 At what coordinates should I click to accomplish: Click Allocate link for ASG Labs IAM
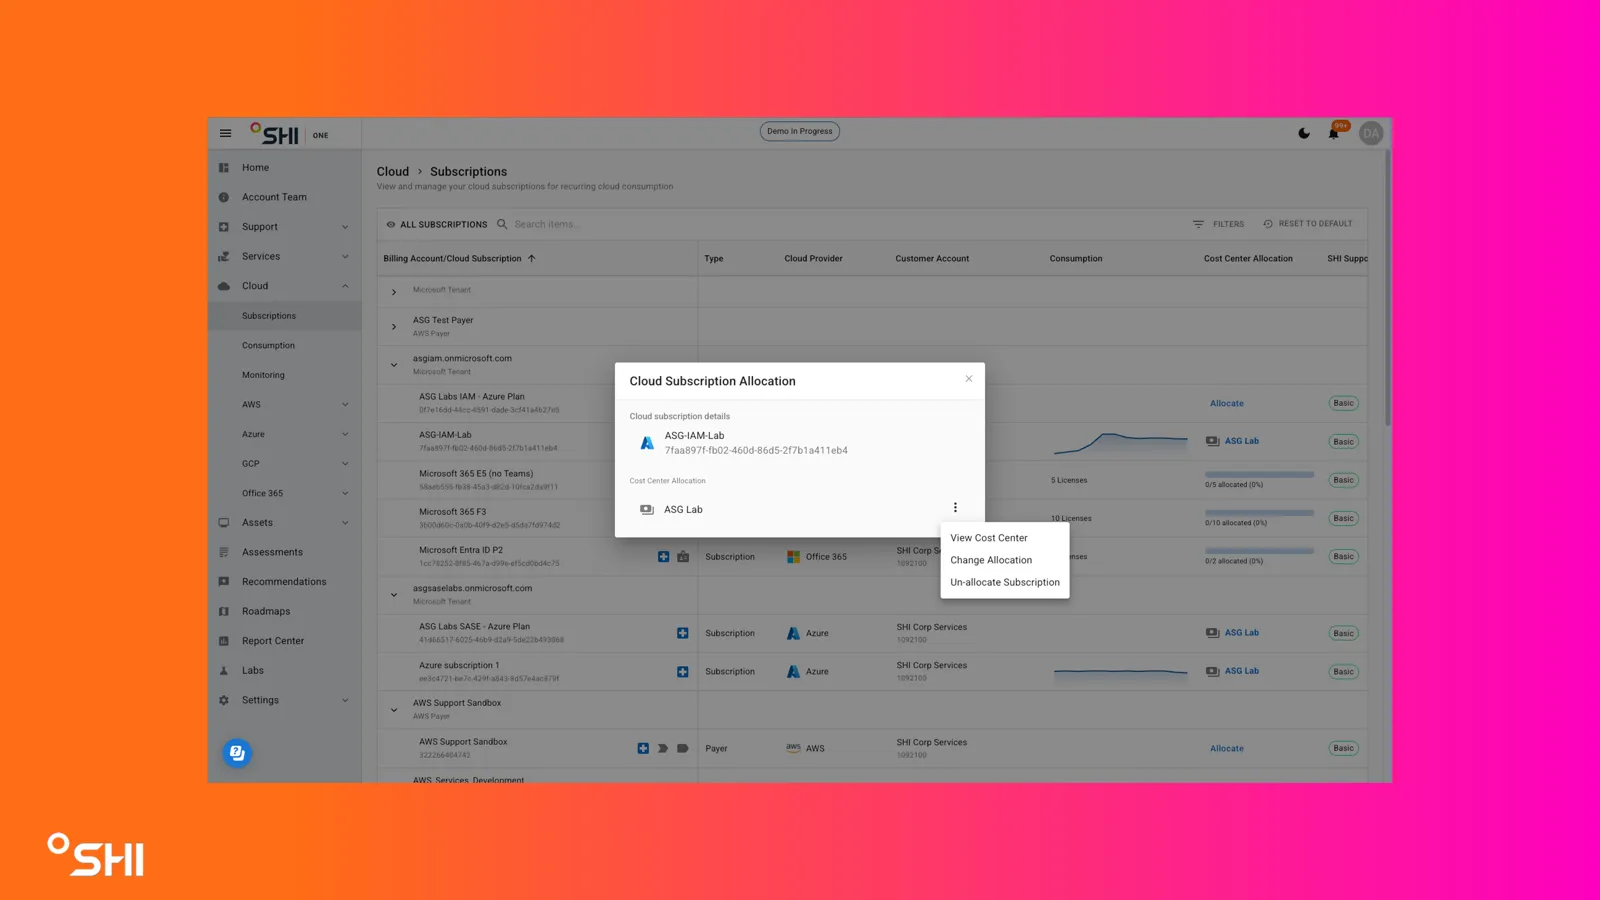click(x=1227, y=403)
